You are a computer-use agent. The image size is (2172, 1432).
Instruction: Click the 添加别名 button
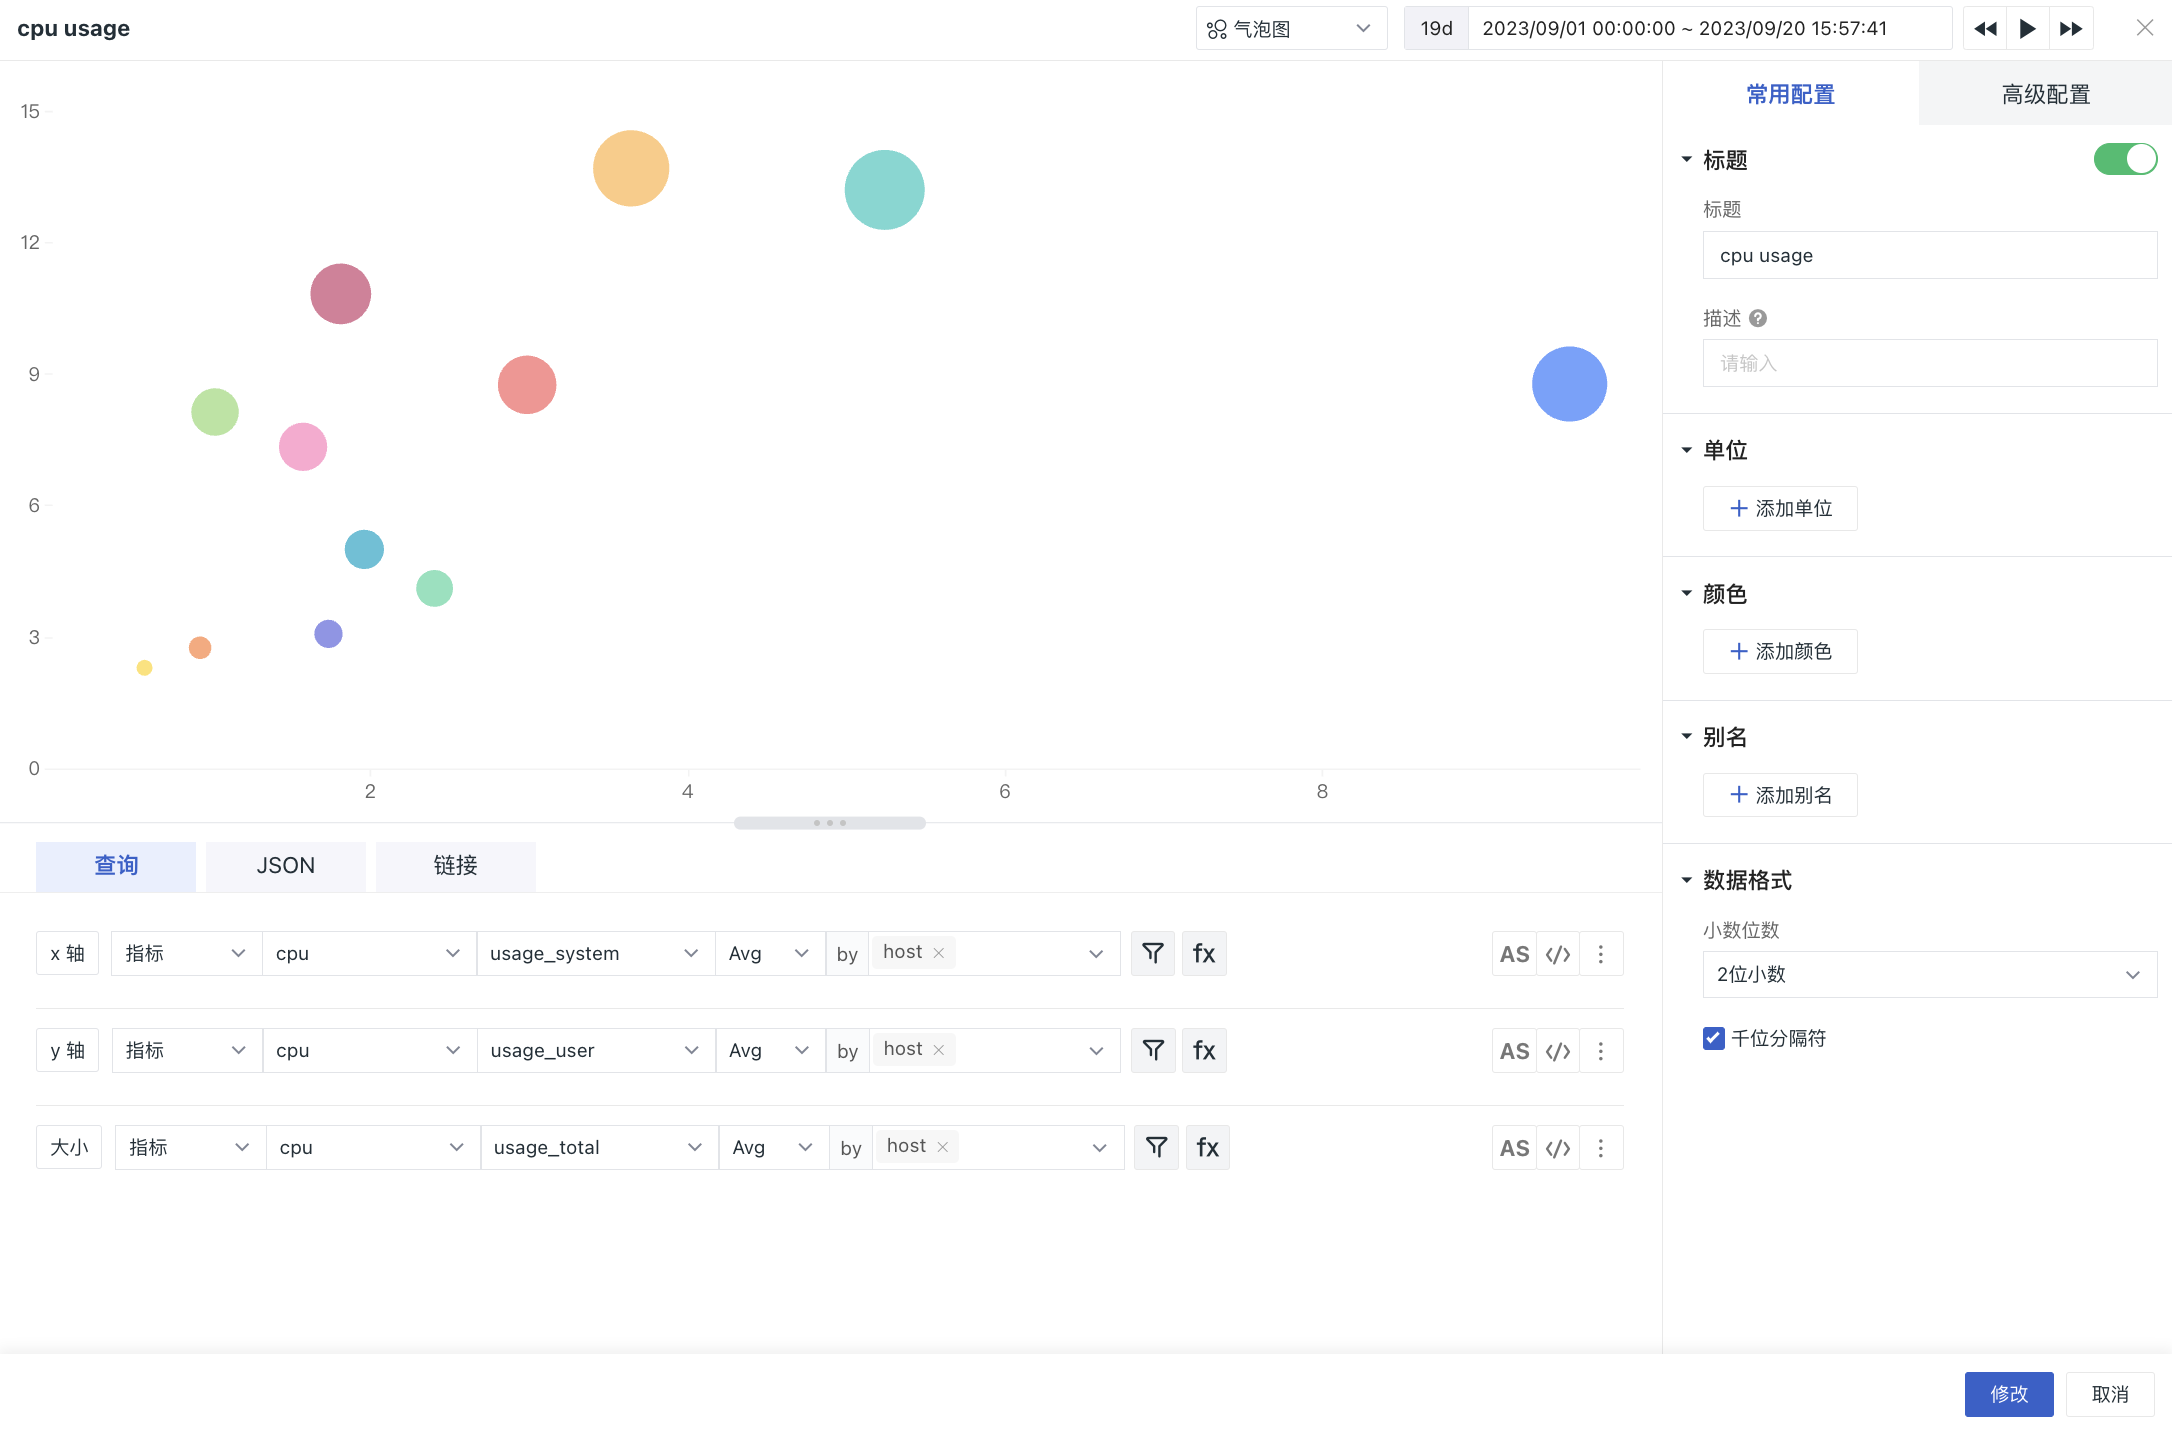[x=1780, y=795]
